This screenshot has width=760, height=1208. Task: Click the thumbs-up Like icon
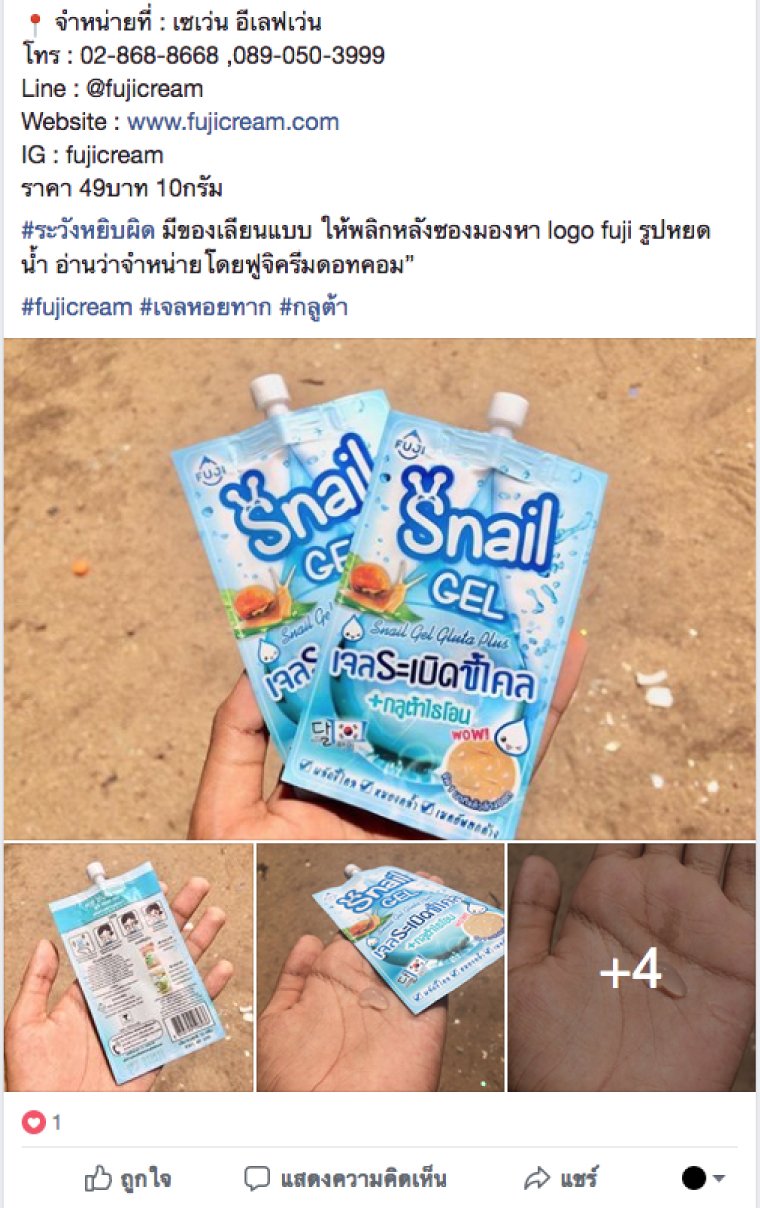97,1178
